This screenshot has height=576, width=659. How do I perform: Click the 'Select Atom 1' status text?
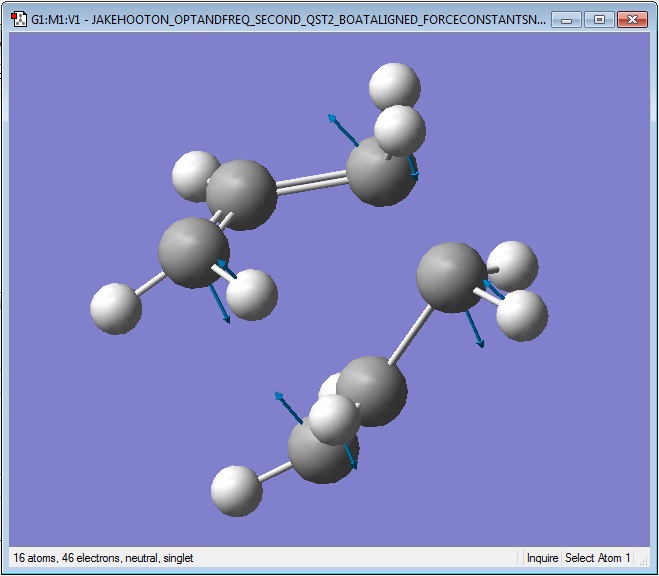pos(597,558)
